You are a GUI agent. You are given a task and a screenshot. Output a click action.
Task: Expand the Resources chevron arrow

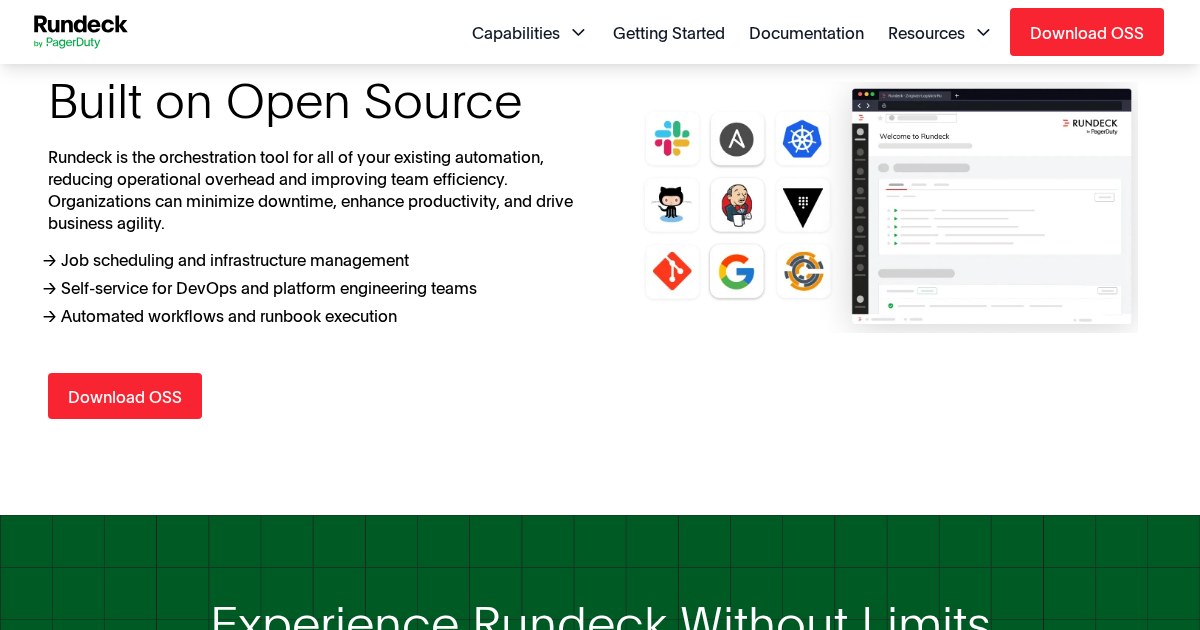pyautogui.click(x=983, y=33)
